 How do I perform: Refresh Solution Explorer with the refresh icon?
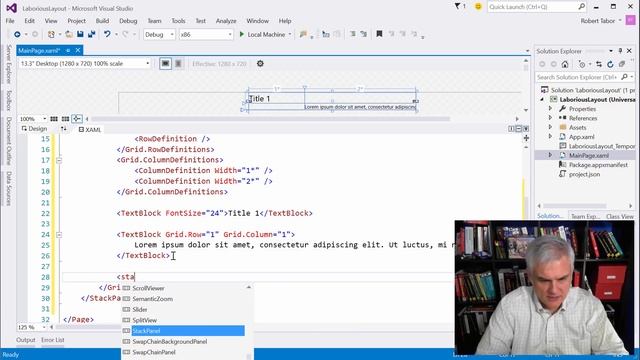(610, 64)
